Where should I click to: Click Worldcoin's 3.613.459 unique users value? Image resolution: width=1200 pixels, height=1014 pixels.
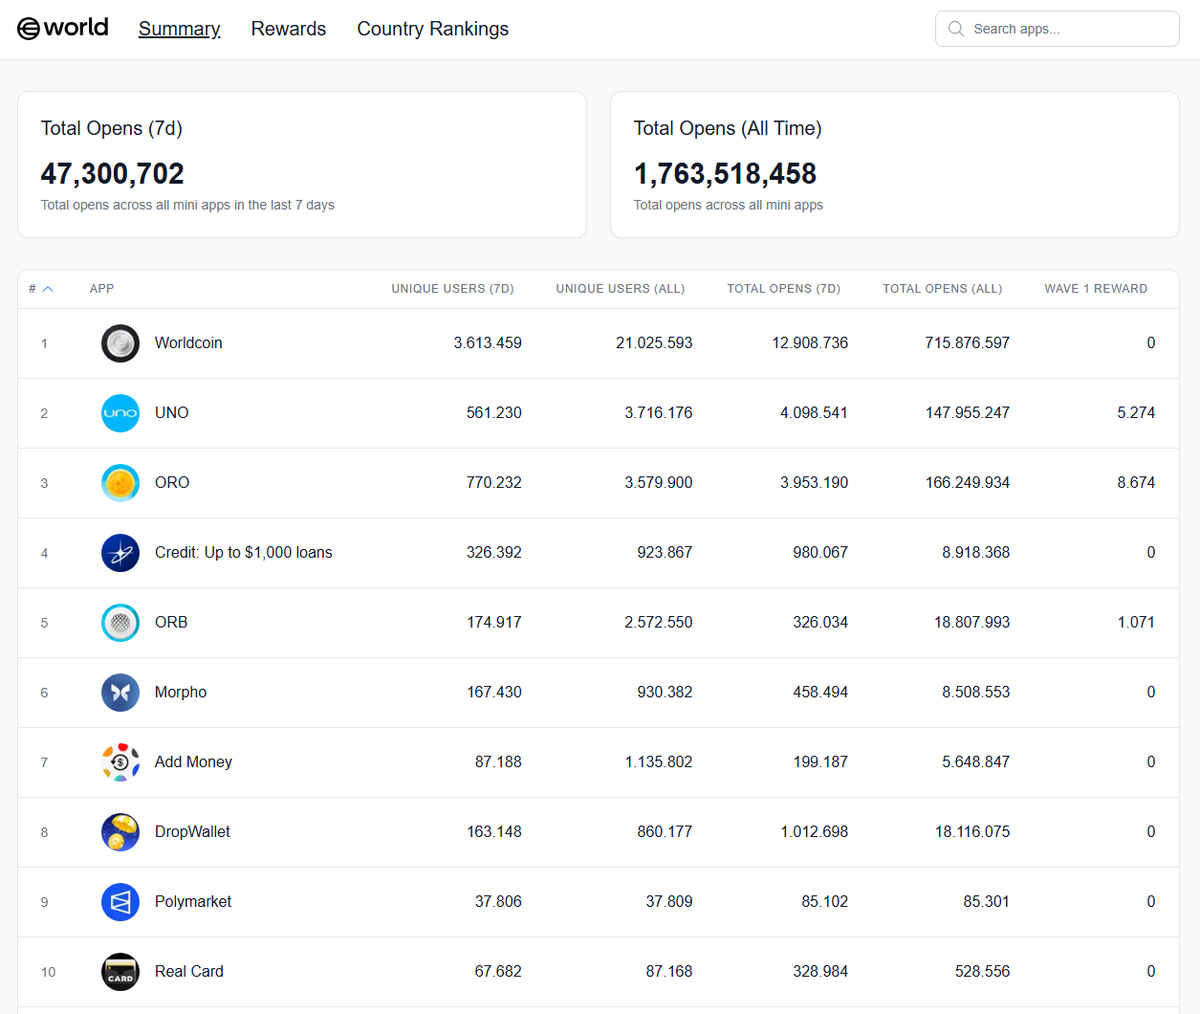coord(487,343)
